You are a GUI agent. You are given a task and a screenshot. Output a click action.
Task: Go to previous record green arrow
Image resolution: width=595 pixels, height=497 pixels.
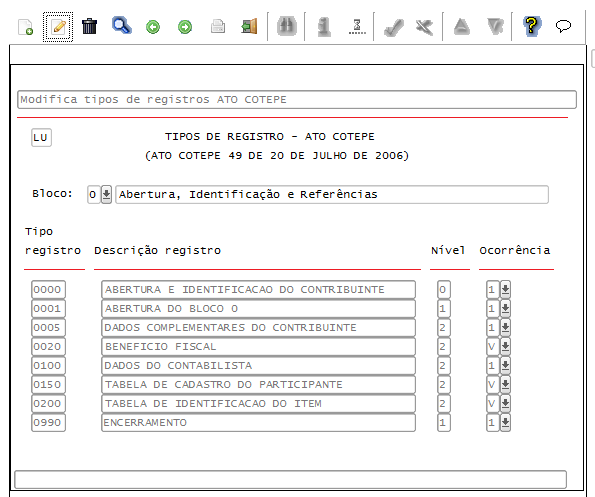153,27
